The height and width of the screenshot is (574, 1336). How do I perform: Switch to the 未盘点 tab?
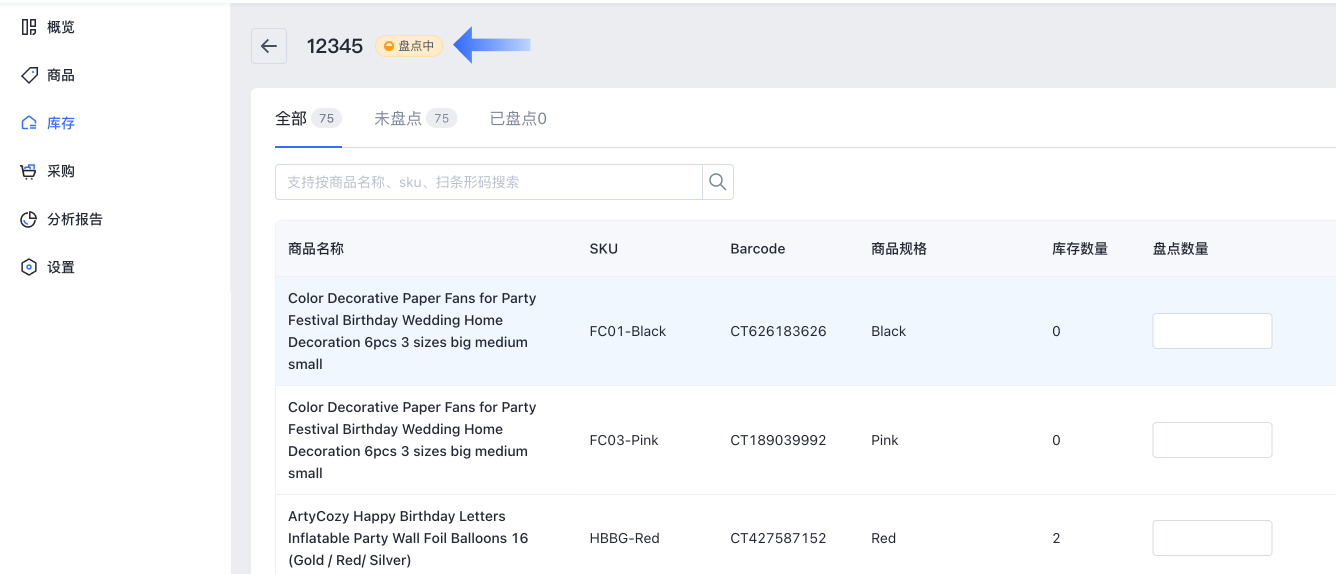[415, 118]
